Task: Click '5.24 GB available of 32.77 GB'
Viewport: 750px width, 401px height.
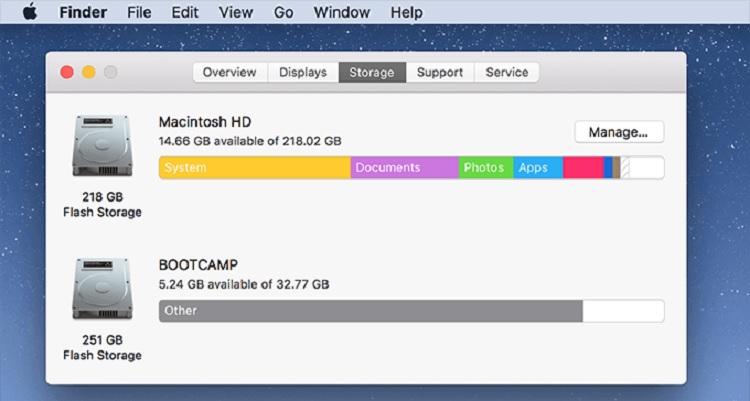Action: point(244,285)
